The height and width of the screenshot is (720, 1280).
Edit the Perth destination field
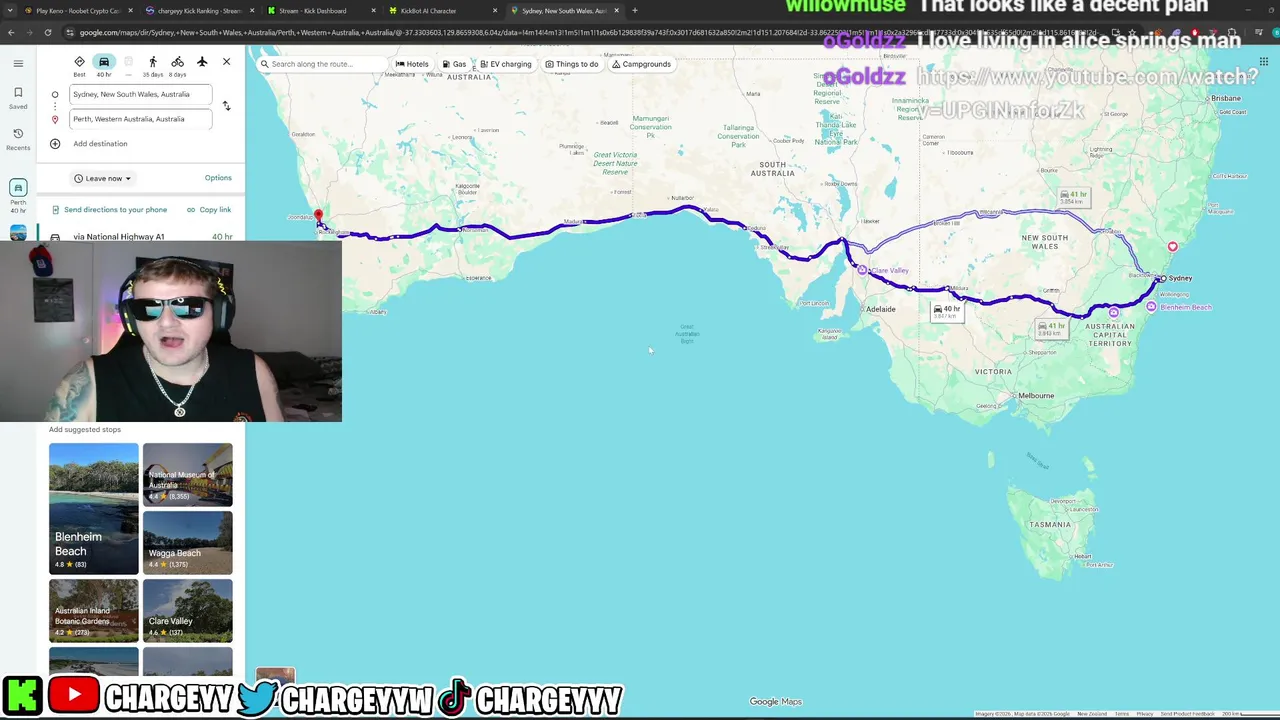coord(141,119)
